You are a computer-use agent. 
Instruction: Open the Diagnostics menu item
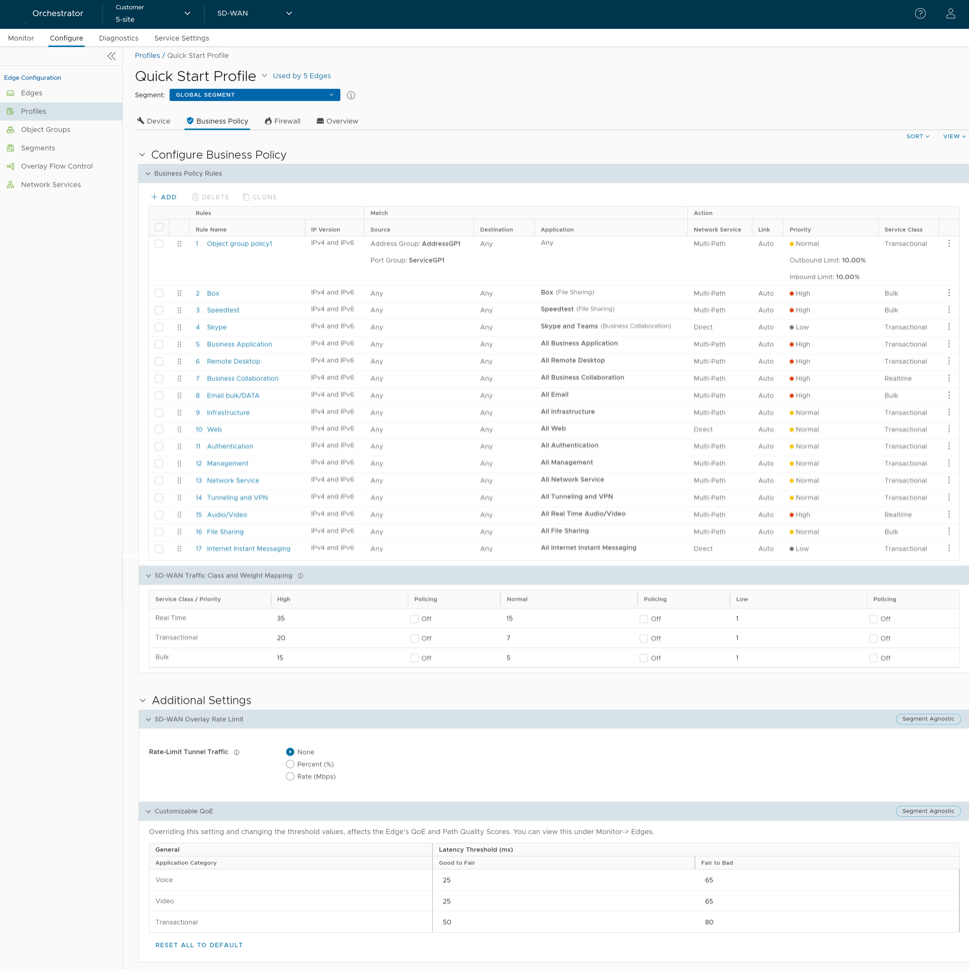tap(119, 37)
